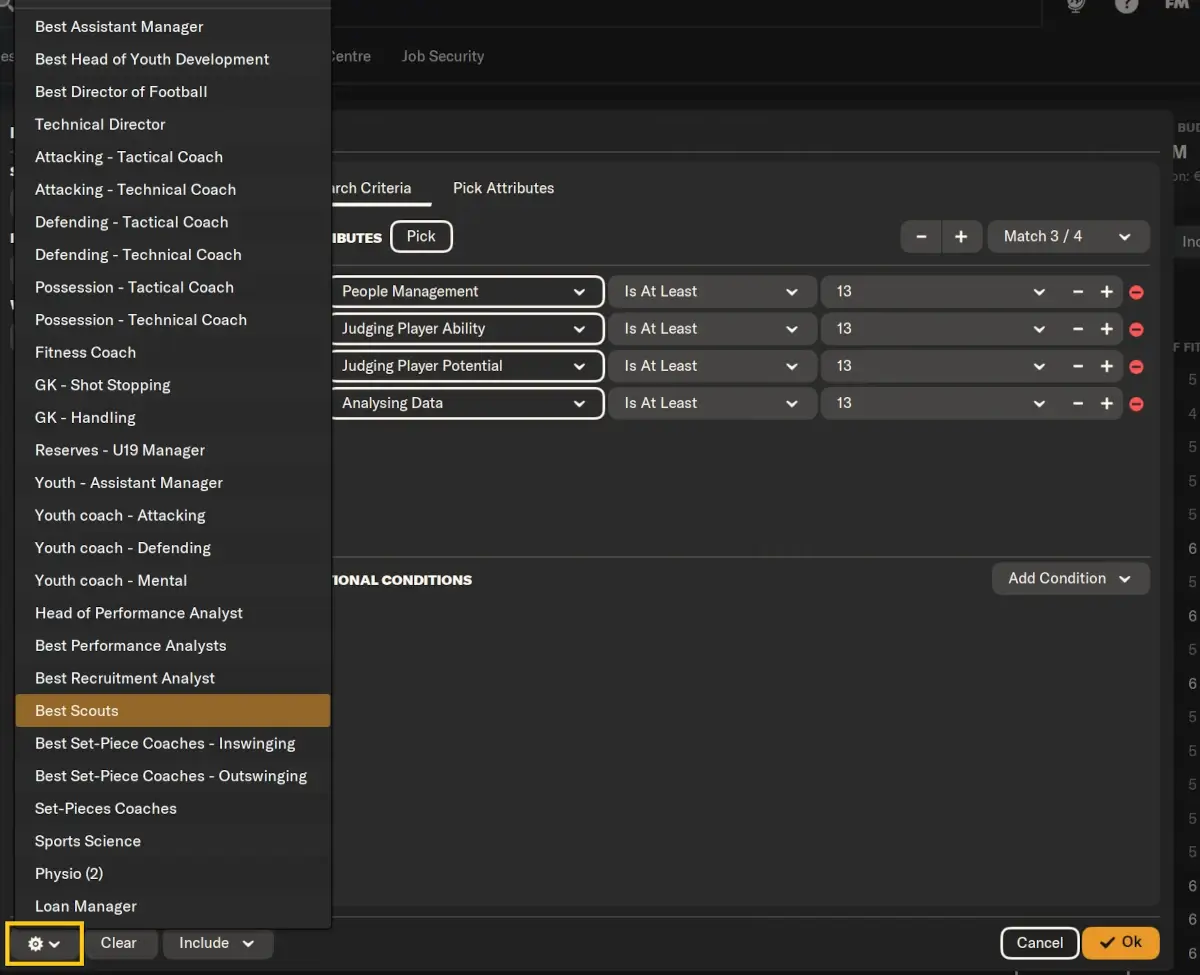The width and height of the screenshot is (1200, 975).
Task: Open the Job Security tab
Action: coord(443,56)
